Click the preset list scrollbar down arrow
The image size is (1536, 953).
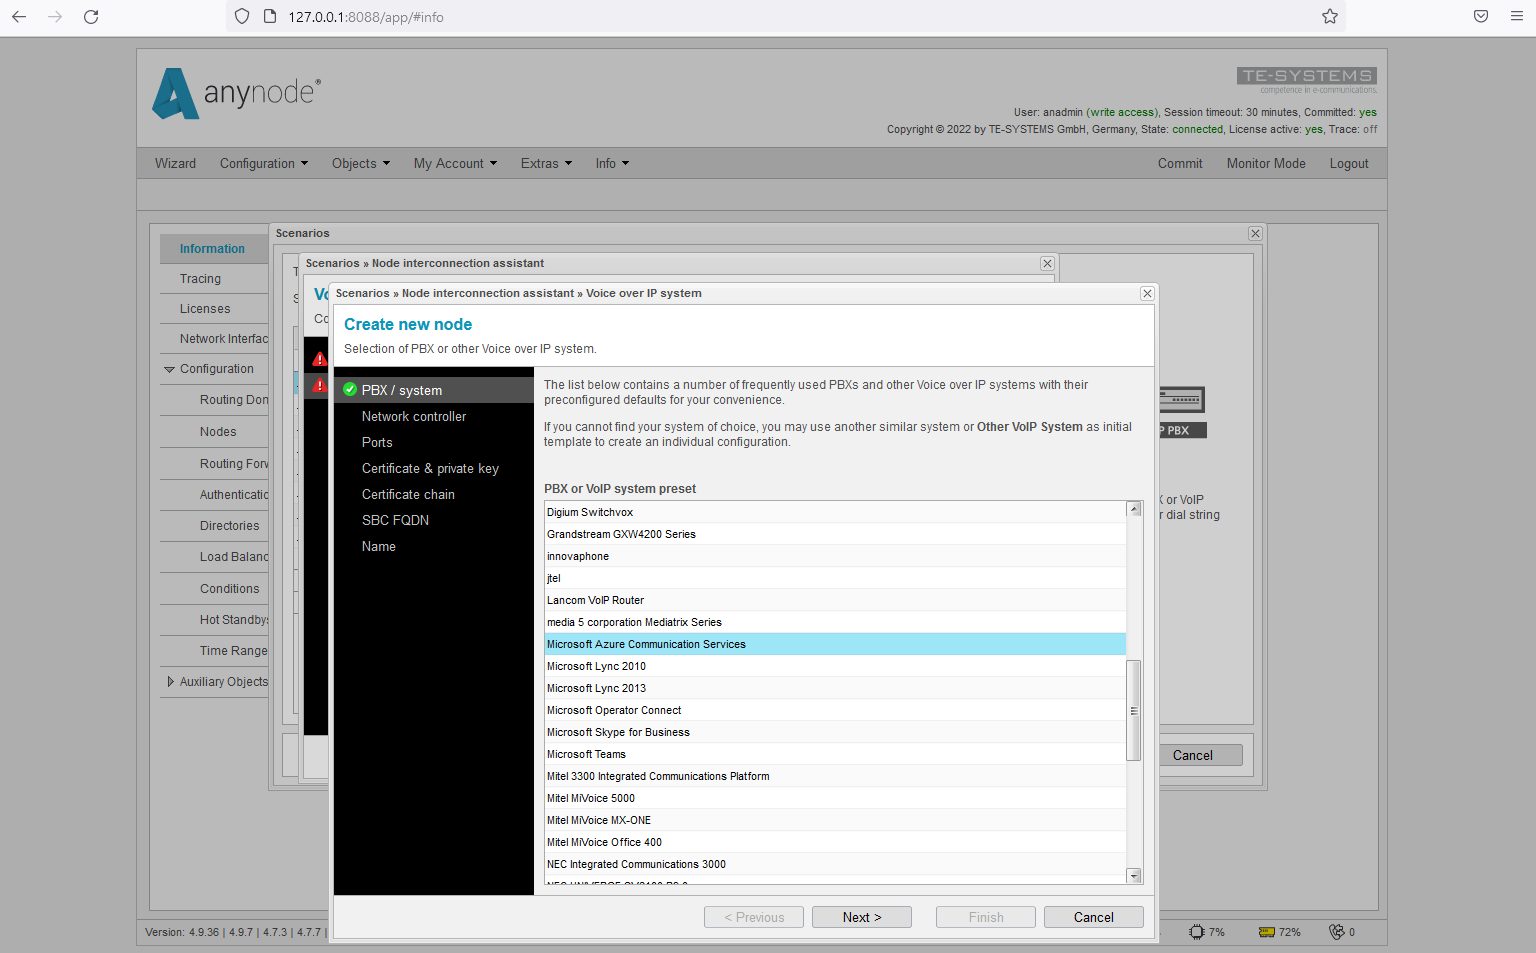pyautogui.click(x=1134, y=876)
